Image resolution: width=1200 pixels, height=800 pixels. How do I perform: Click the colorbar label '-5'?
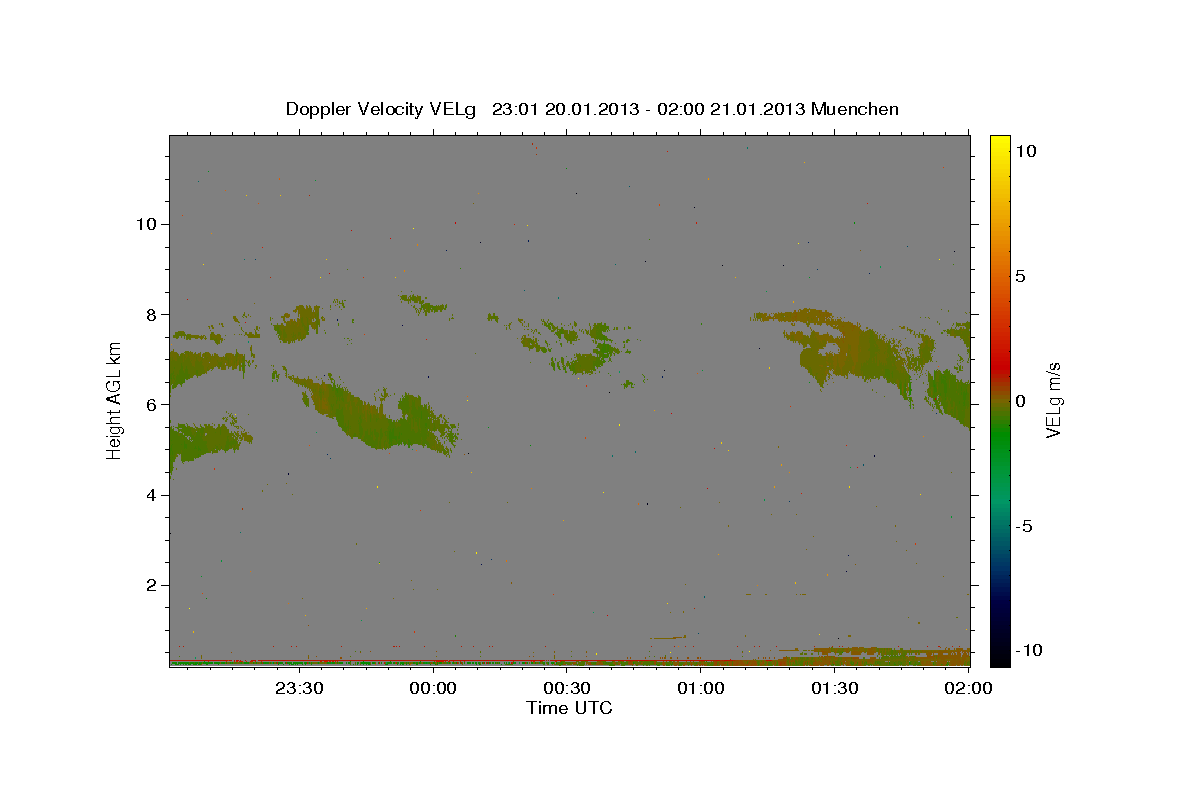pos(1024,526)
